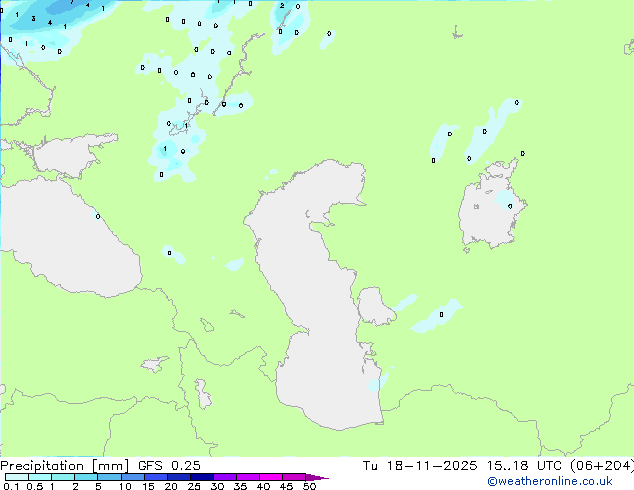Click the Aral Sea on the map
This screenshot has height=490, width=634.
coord(491,210)
